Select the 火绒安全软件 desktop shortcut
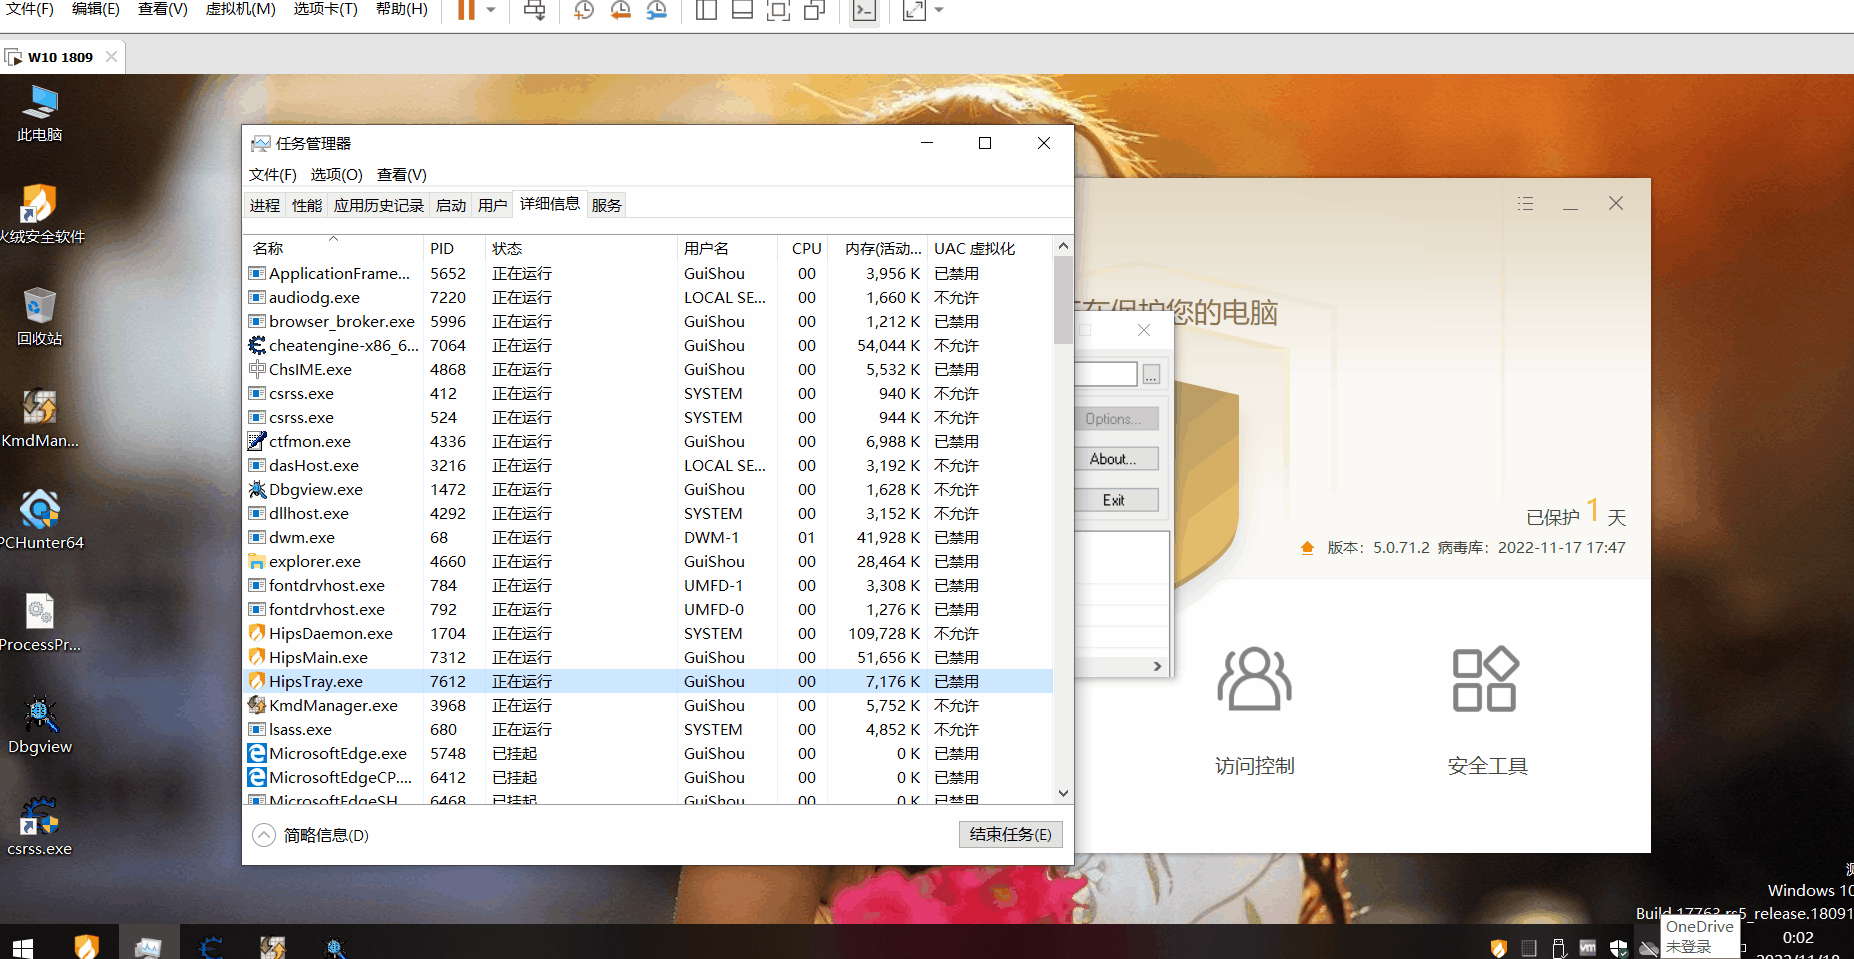Screen dimensions: 1854x959 (40, 215)
